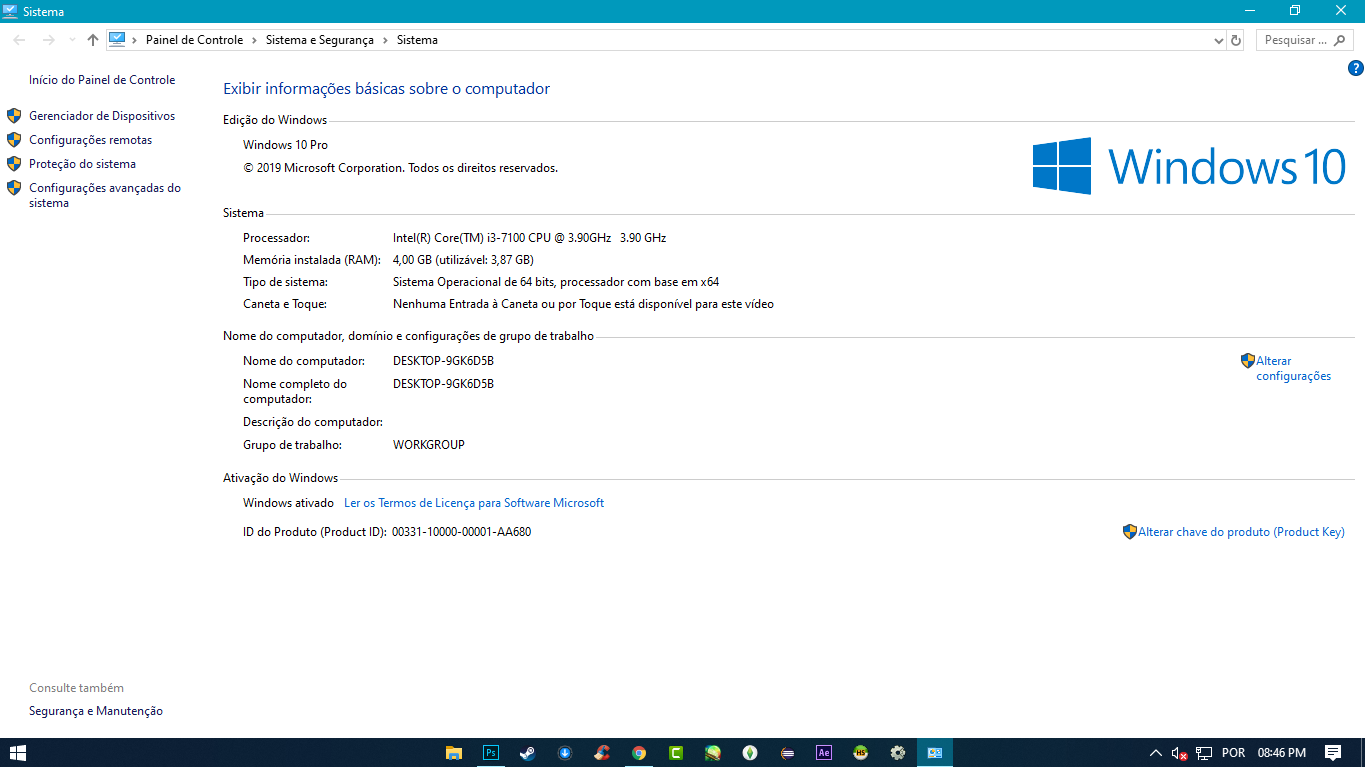This screenshot has height=767, width=1365.
Task: Open the green HS taskbar icon
Action: (x=861, y=753)
